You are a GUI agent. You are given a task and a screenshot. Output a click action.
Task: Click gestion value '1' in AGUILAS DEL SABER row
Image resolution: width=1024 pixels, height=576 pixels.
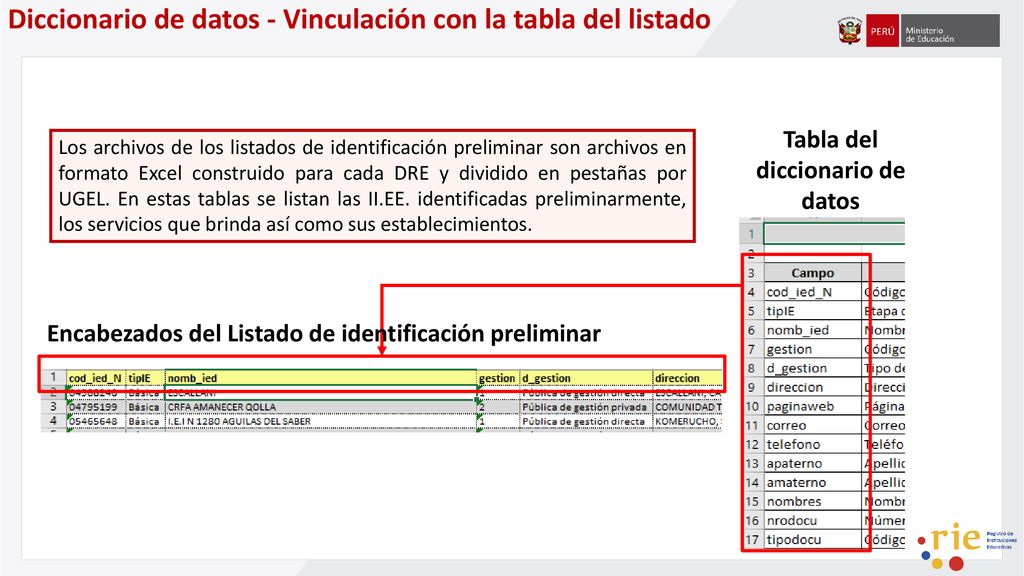pyautogui.click(x=498, y=421)
